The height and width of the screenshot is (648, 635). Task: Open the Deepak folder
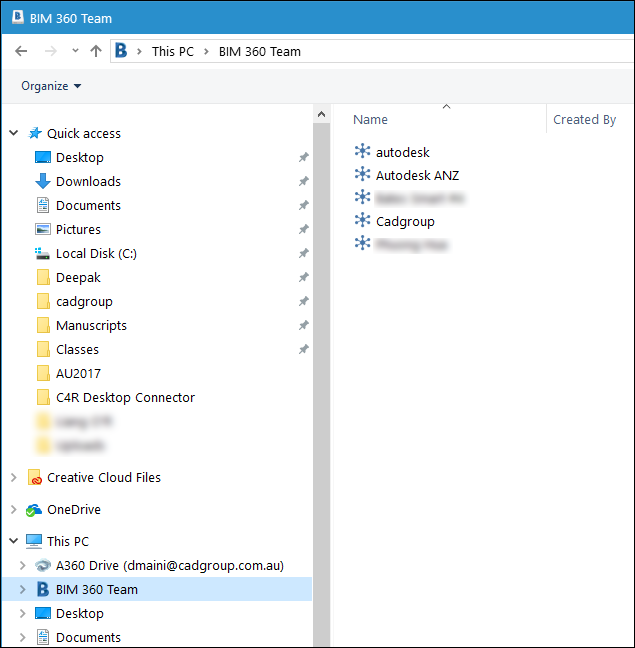tap(78, 277)
